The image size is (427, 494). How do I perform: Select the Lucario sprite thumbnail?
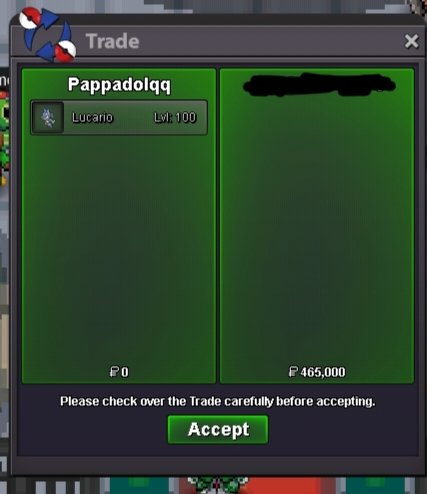[48, 118]
